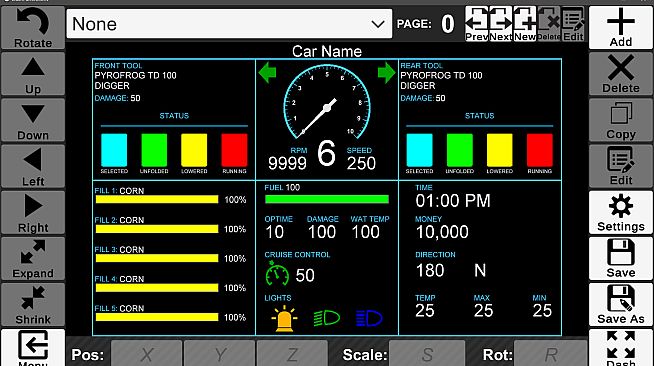This screenshot has width=654, height=366.
Task: Select rear tool cyan SELECTED swatch
Action: tap(419, 150)
